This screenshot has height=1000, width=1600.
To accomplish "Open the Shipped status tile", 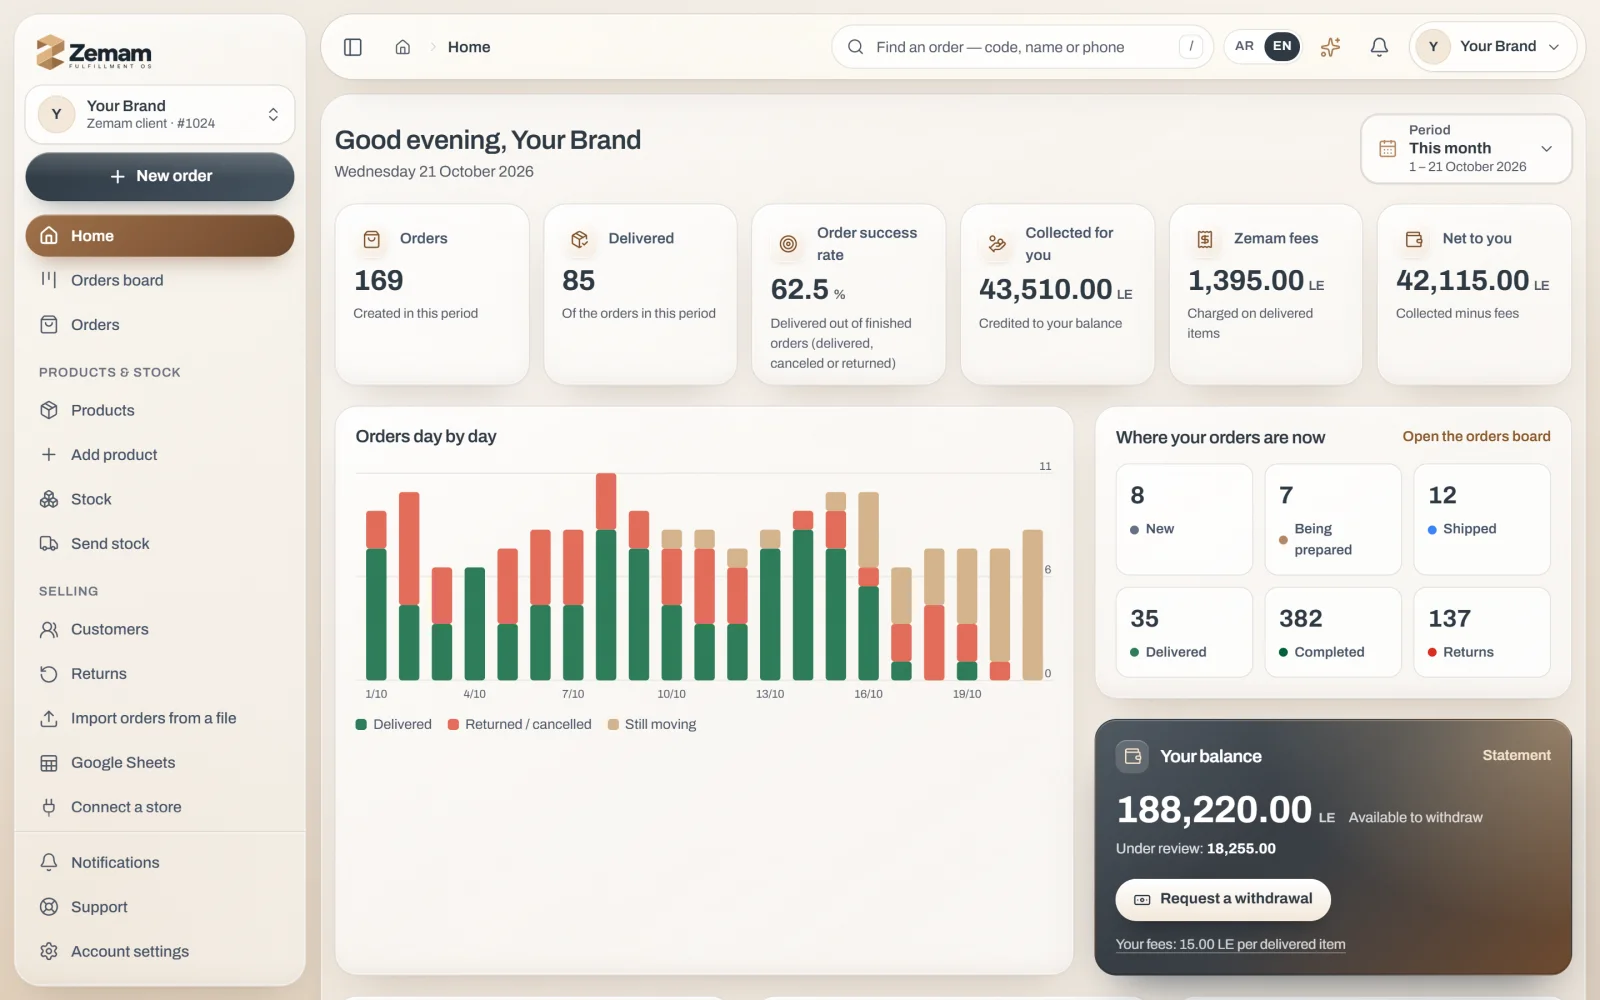I will pos(1482,519).
